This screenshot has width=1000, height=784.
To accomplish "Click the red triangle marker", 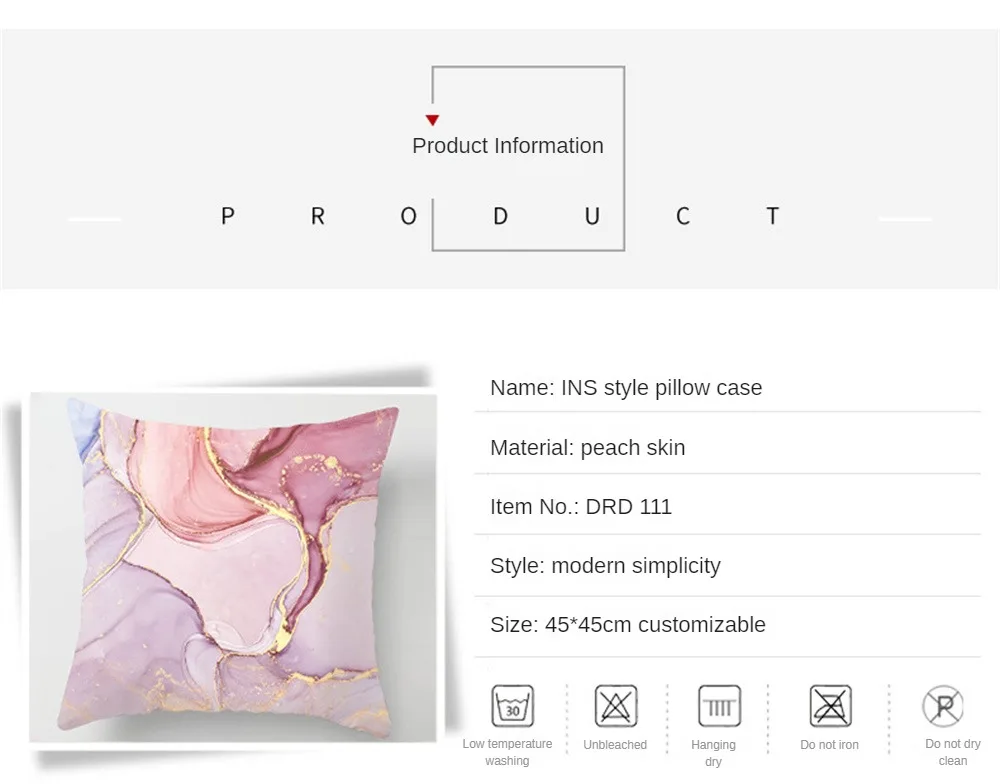I will 432,120.
